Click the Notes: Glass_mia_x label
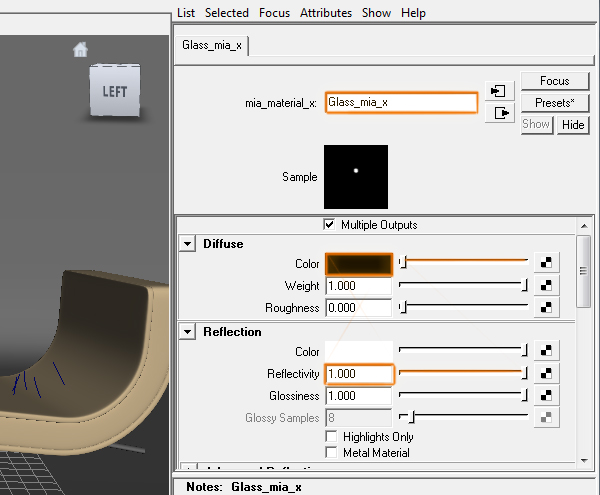Screen dimensions: 600x495 pyautogui.click(x=244, y=487)
